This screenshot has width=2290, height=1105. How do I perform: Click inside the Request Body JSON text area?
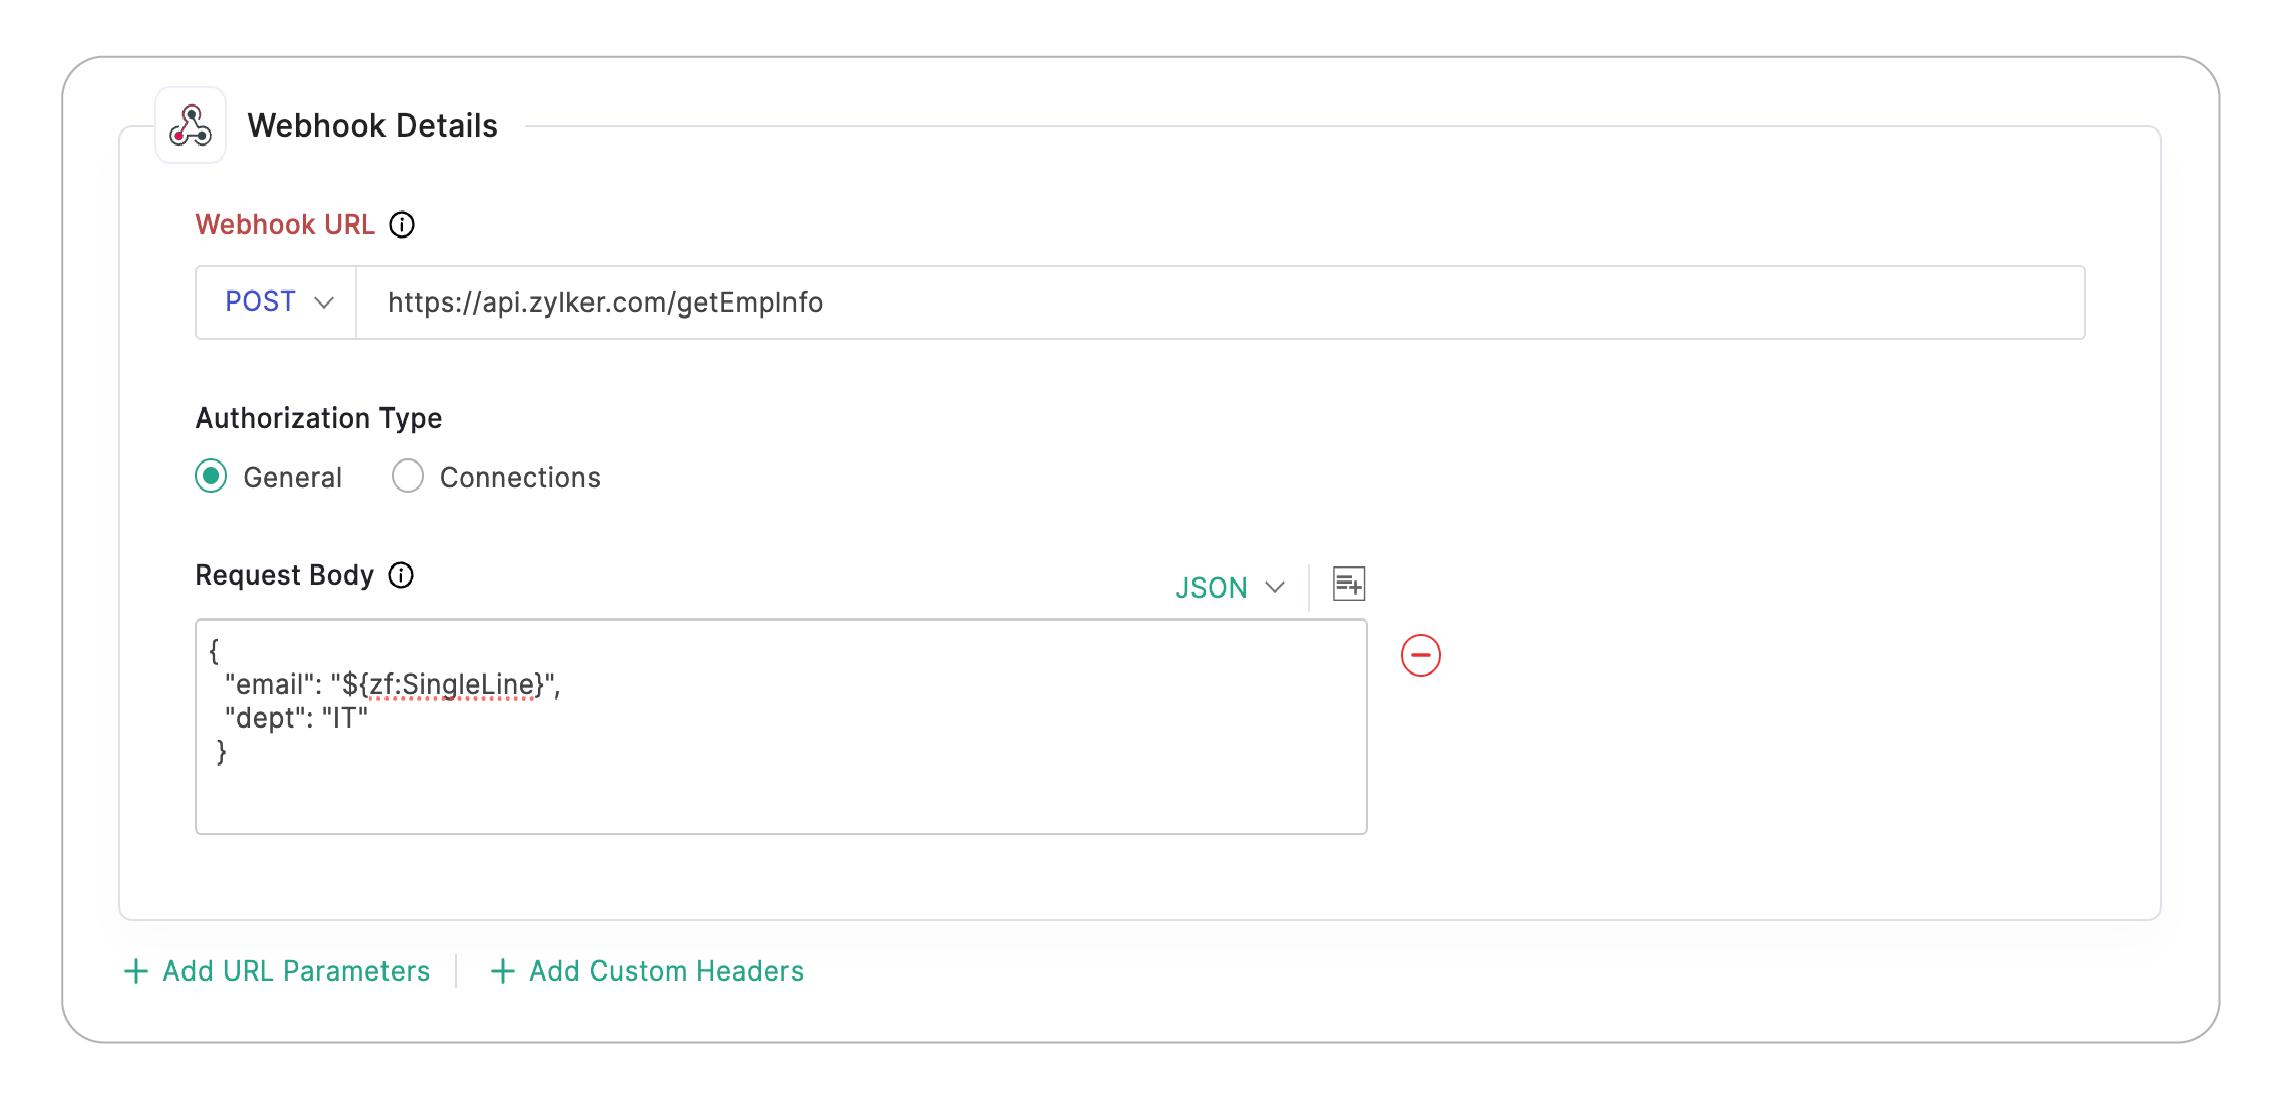tap(780, 780)
